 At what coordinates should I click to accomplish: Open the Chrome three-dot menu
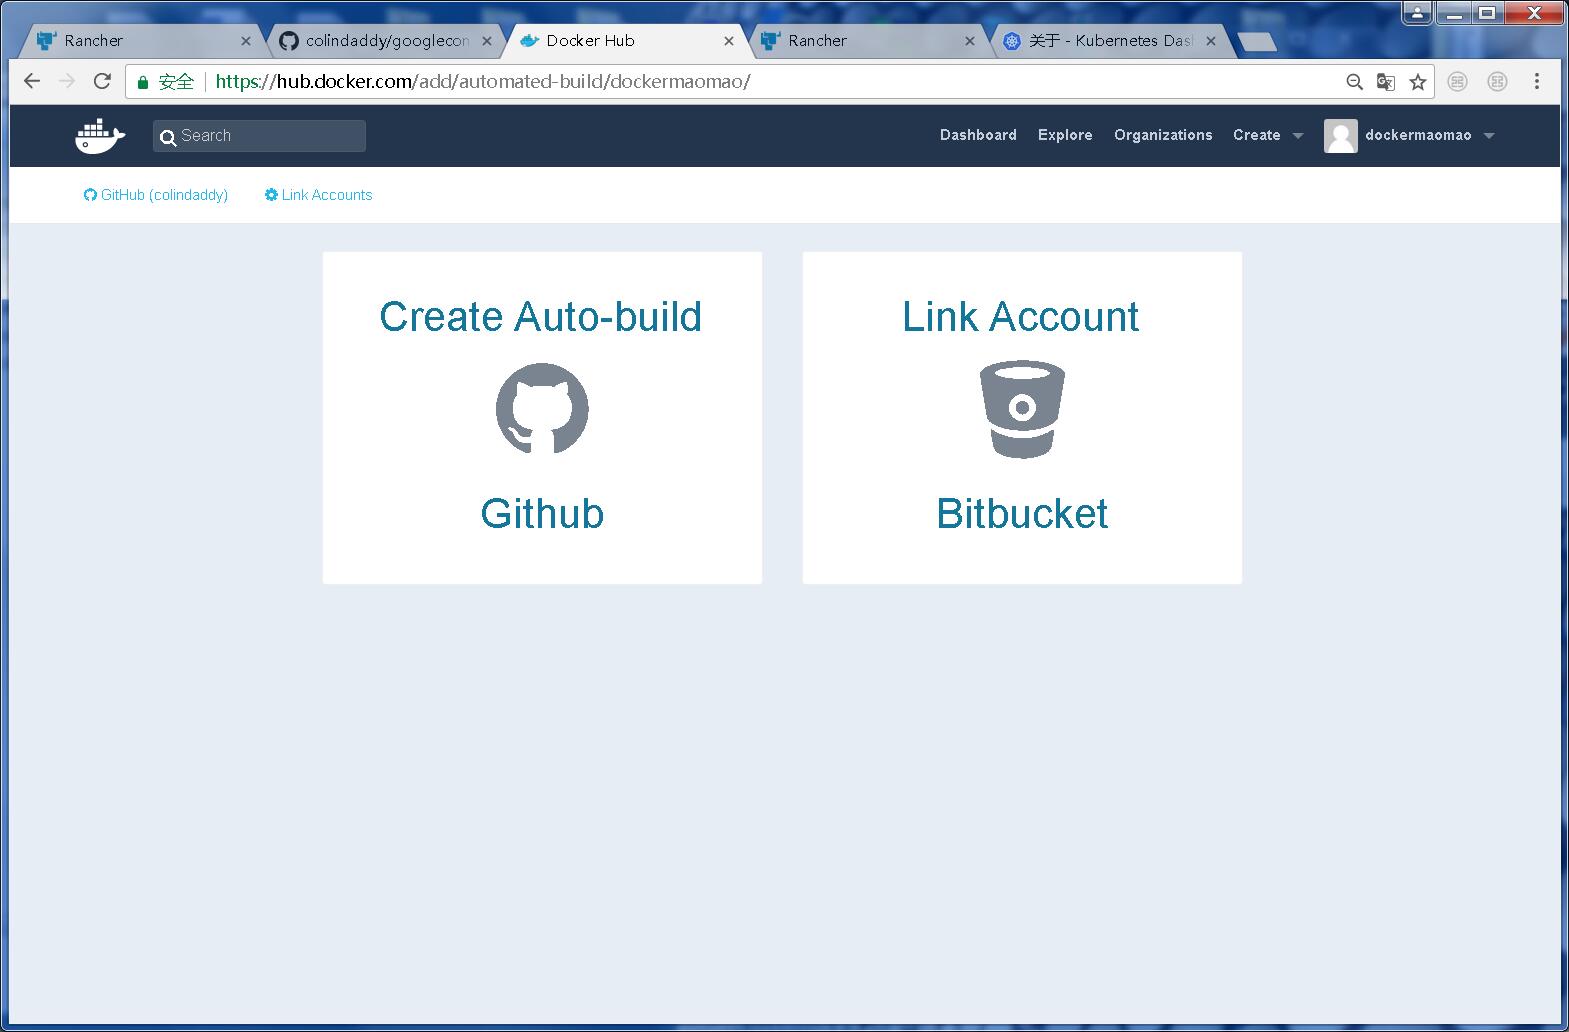tap(1537, 82)
